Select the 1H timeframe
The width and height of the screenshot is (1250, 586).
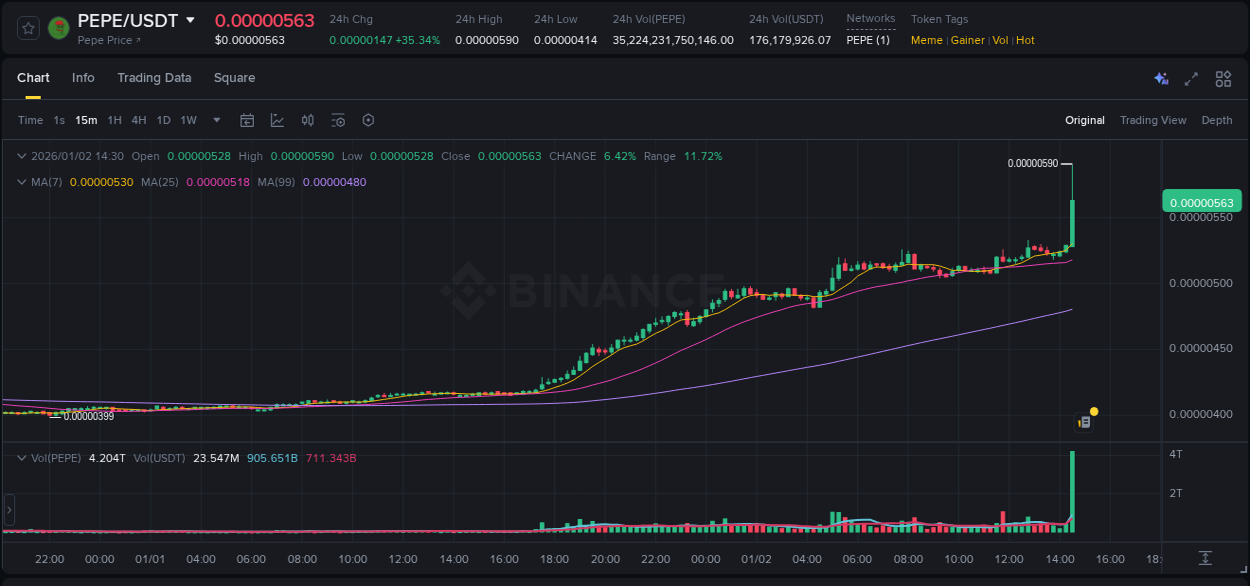(113, 120)
